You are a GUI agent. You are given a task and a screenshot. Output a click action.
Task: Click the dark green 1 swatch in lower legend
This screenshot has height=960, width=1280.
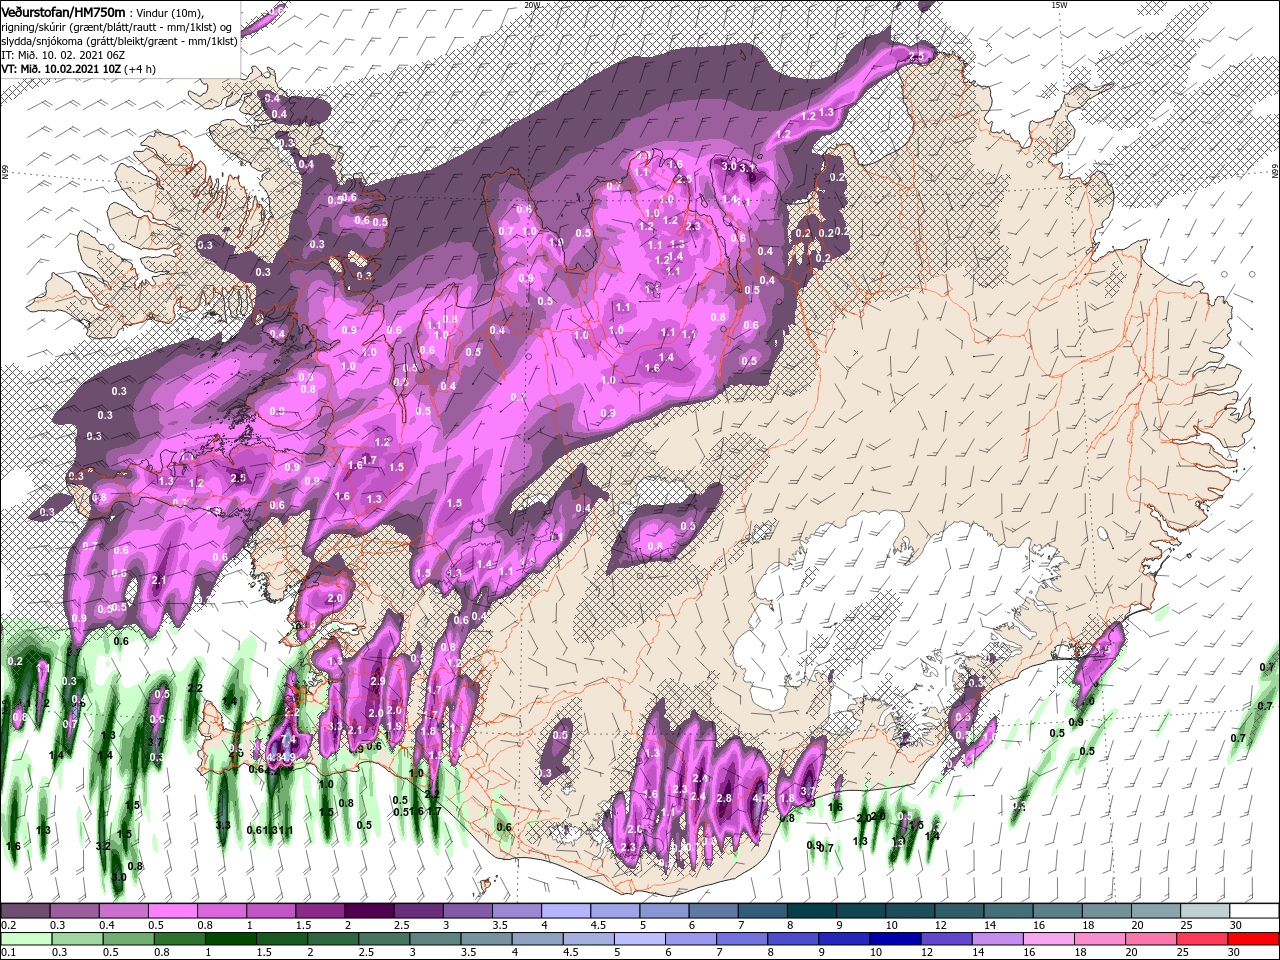click(232, 938)
